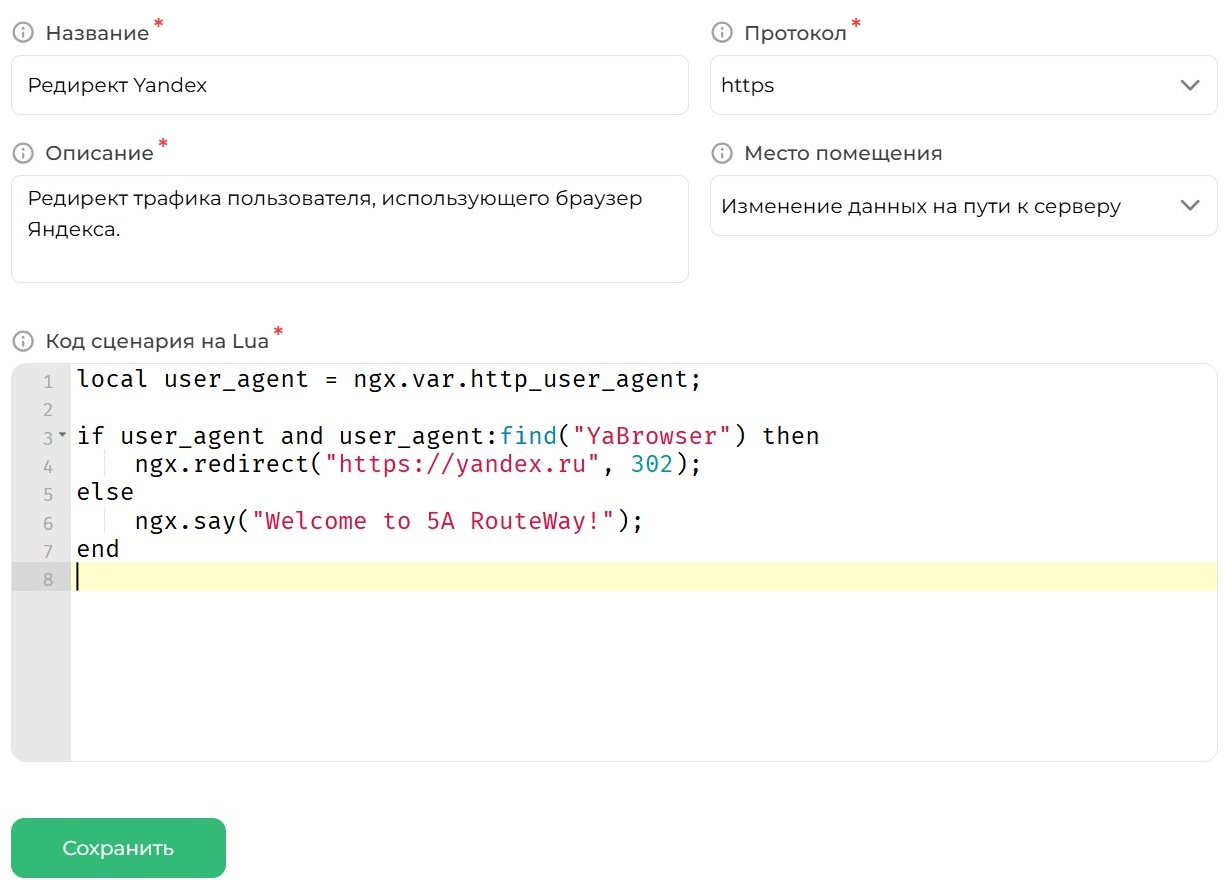Click the else keyword on line 5
This screenshot has height=884, width=1227.
(x=105, y=493)
